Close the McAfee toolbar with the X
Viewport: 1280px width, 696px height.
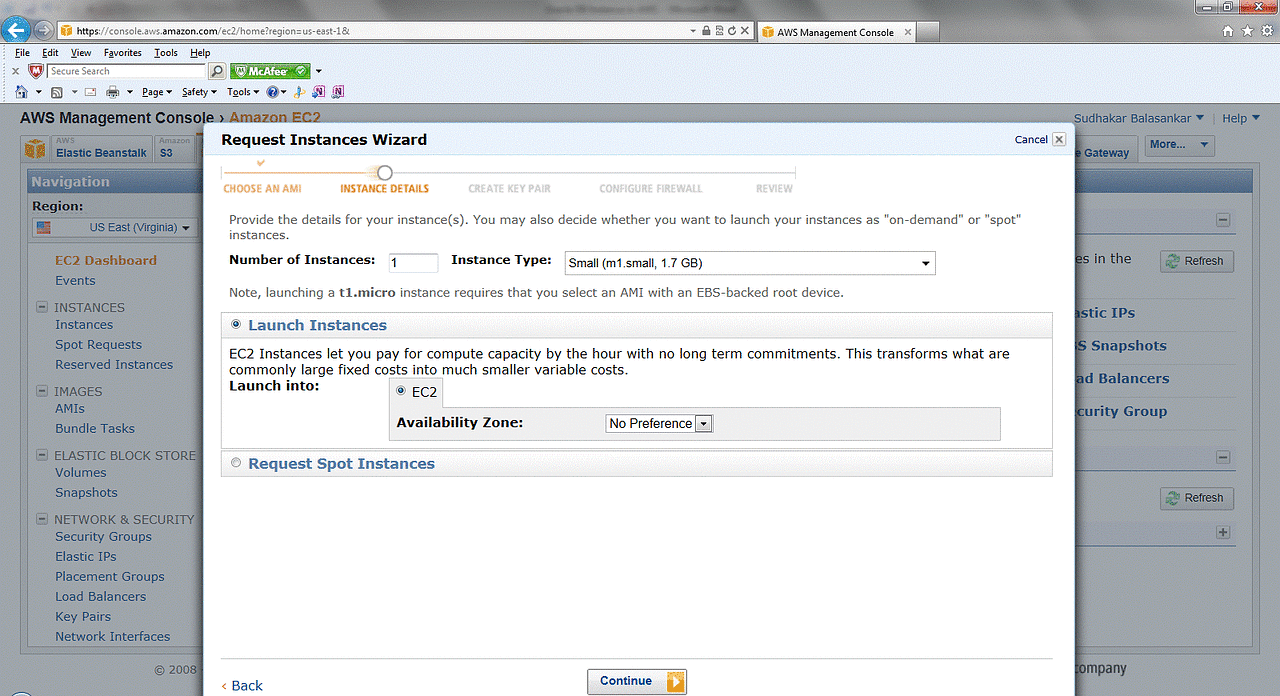click(x=15, y=72)
